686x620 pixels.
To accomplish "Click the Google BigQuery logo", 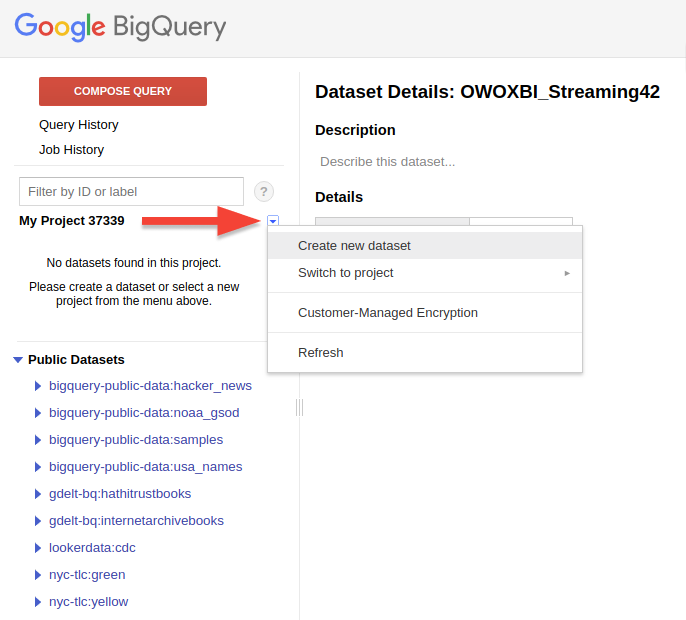I will point(120,27).
